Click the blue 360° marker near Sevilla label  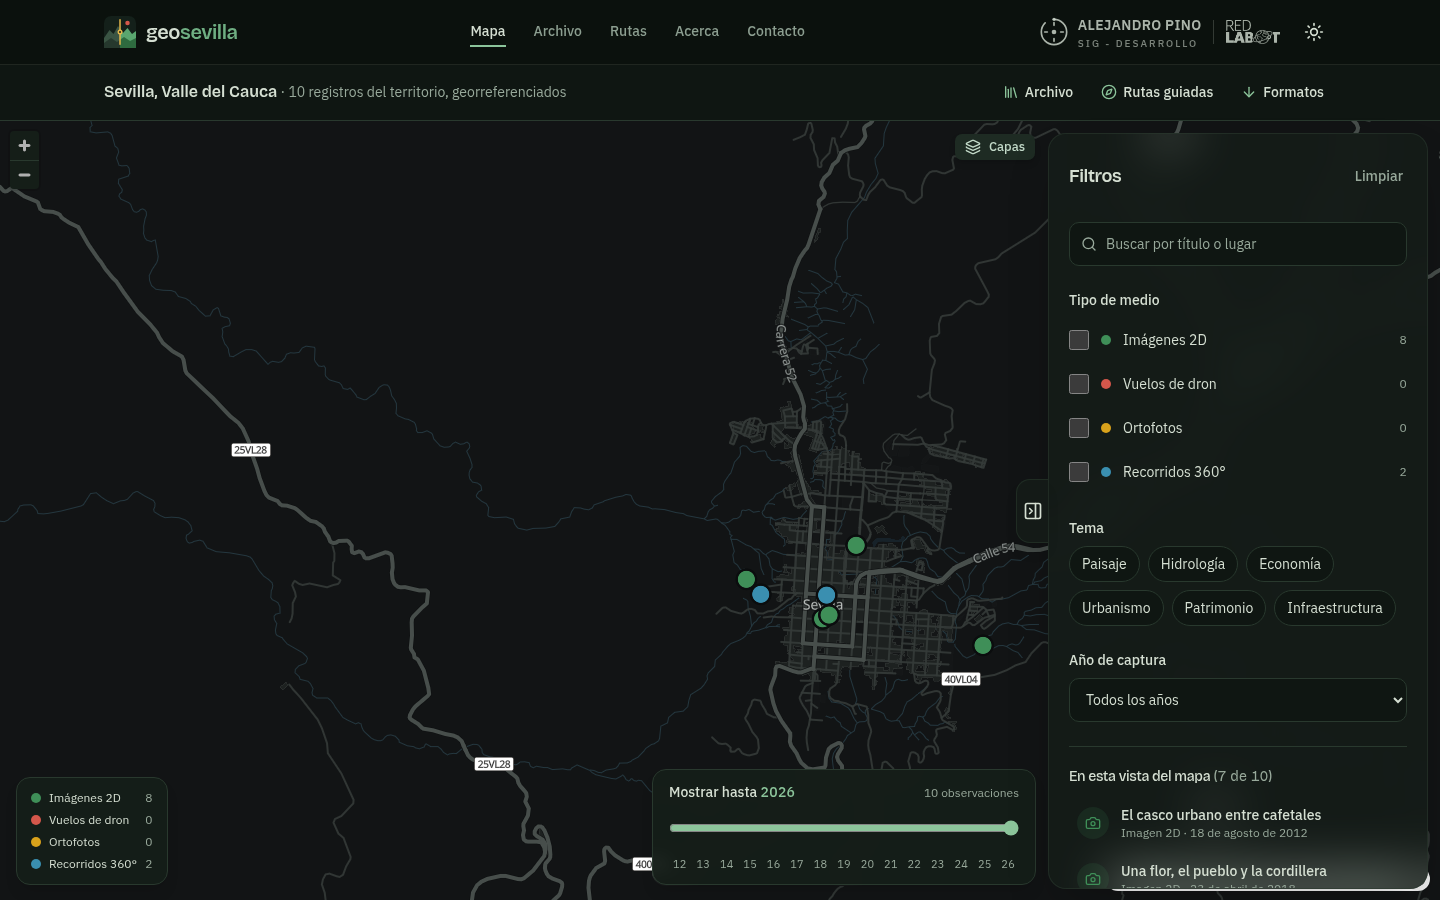[826, 596]
